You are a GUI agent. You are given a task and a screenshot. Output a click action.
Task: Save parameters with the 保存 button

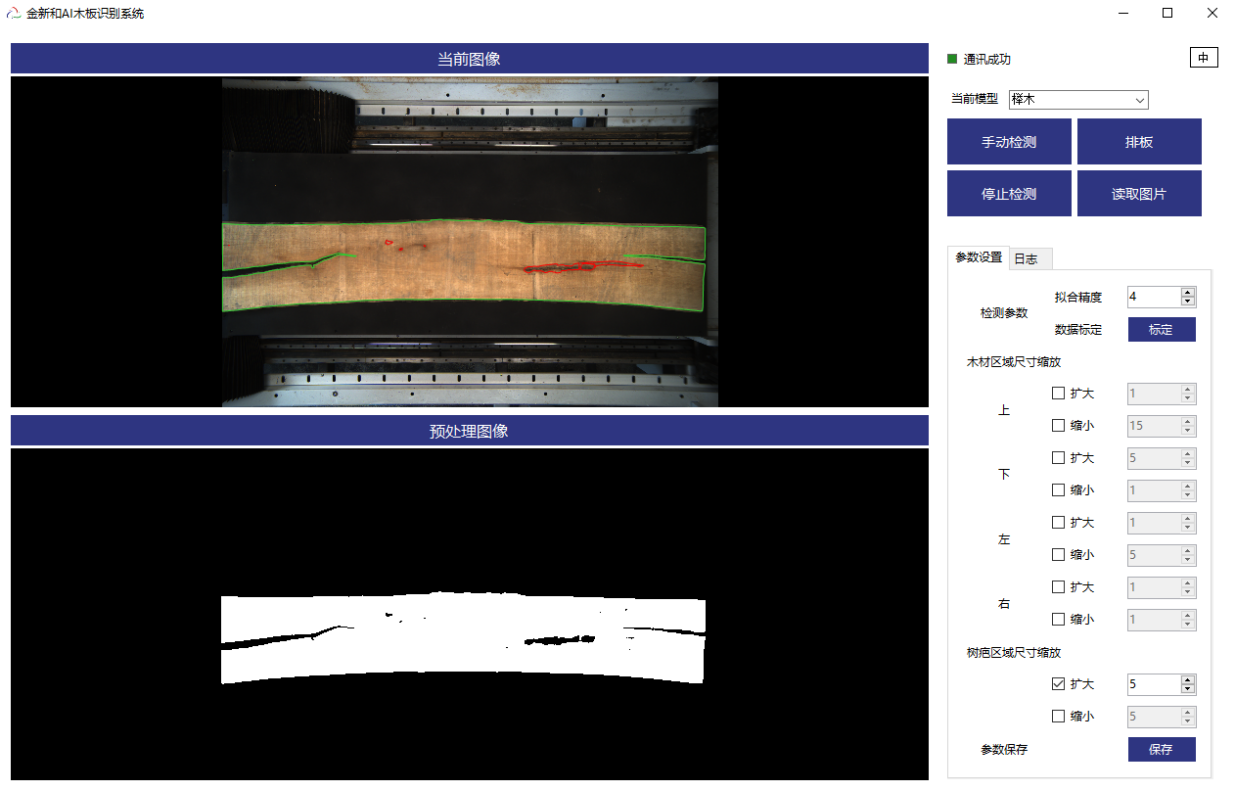point(1161,750)
